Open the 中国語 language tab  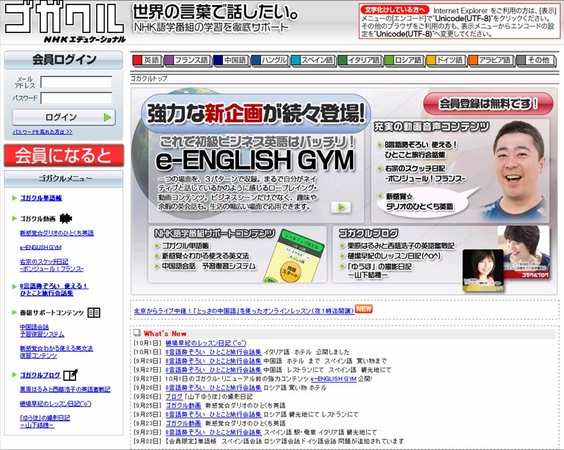231,60
